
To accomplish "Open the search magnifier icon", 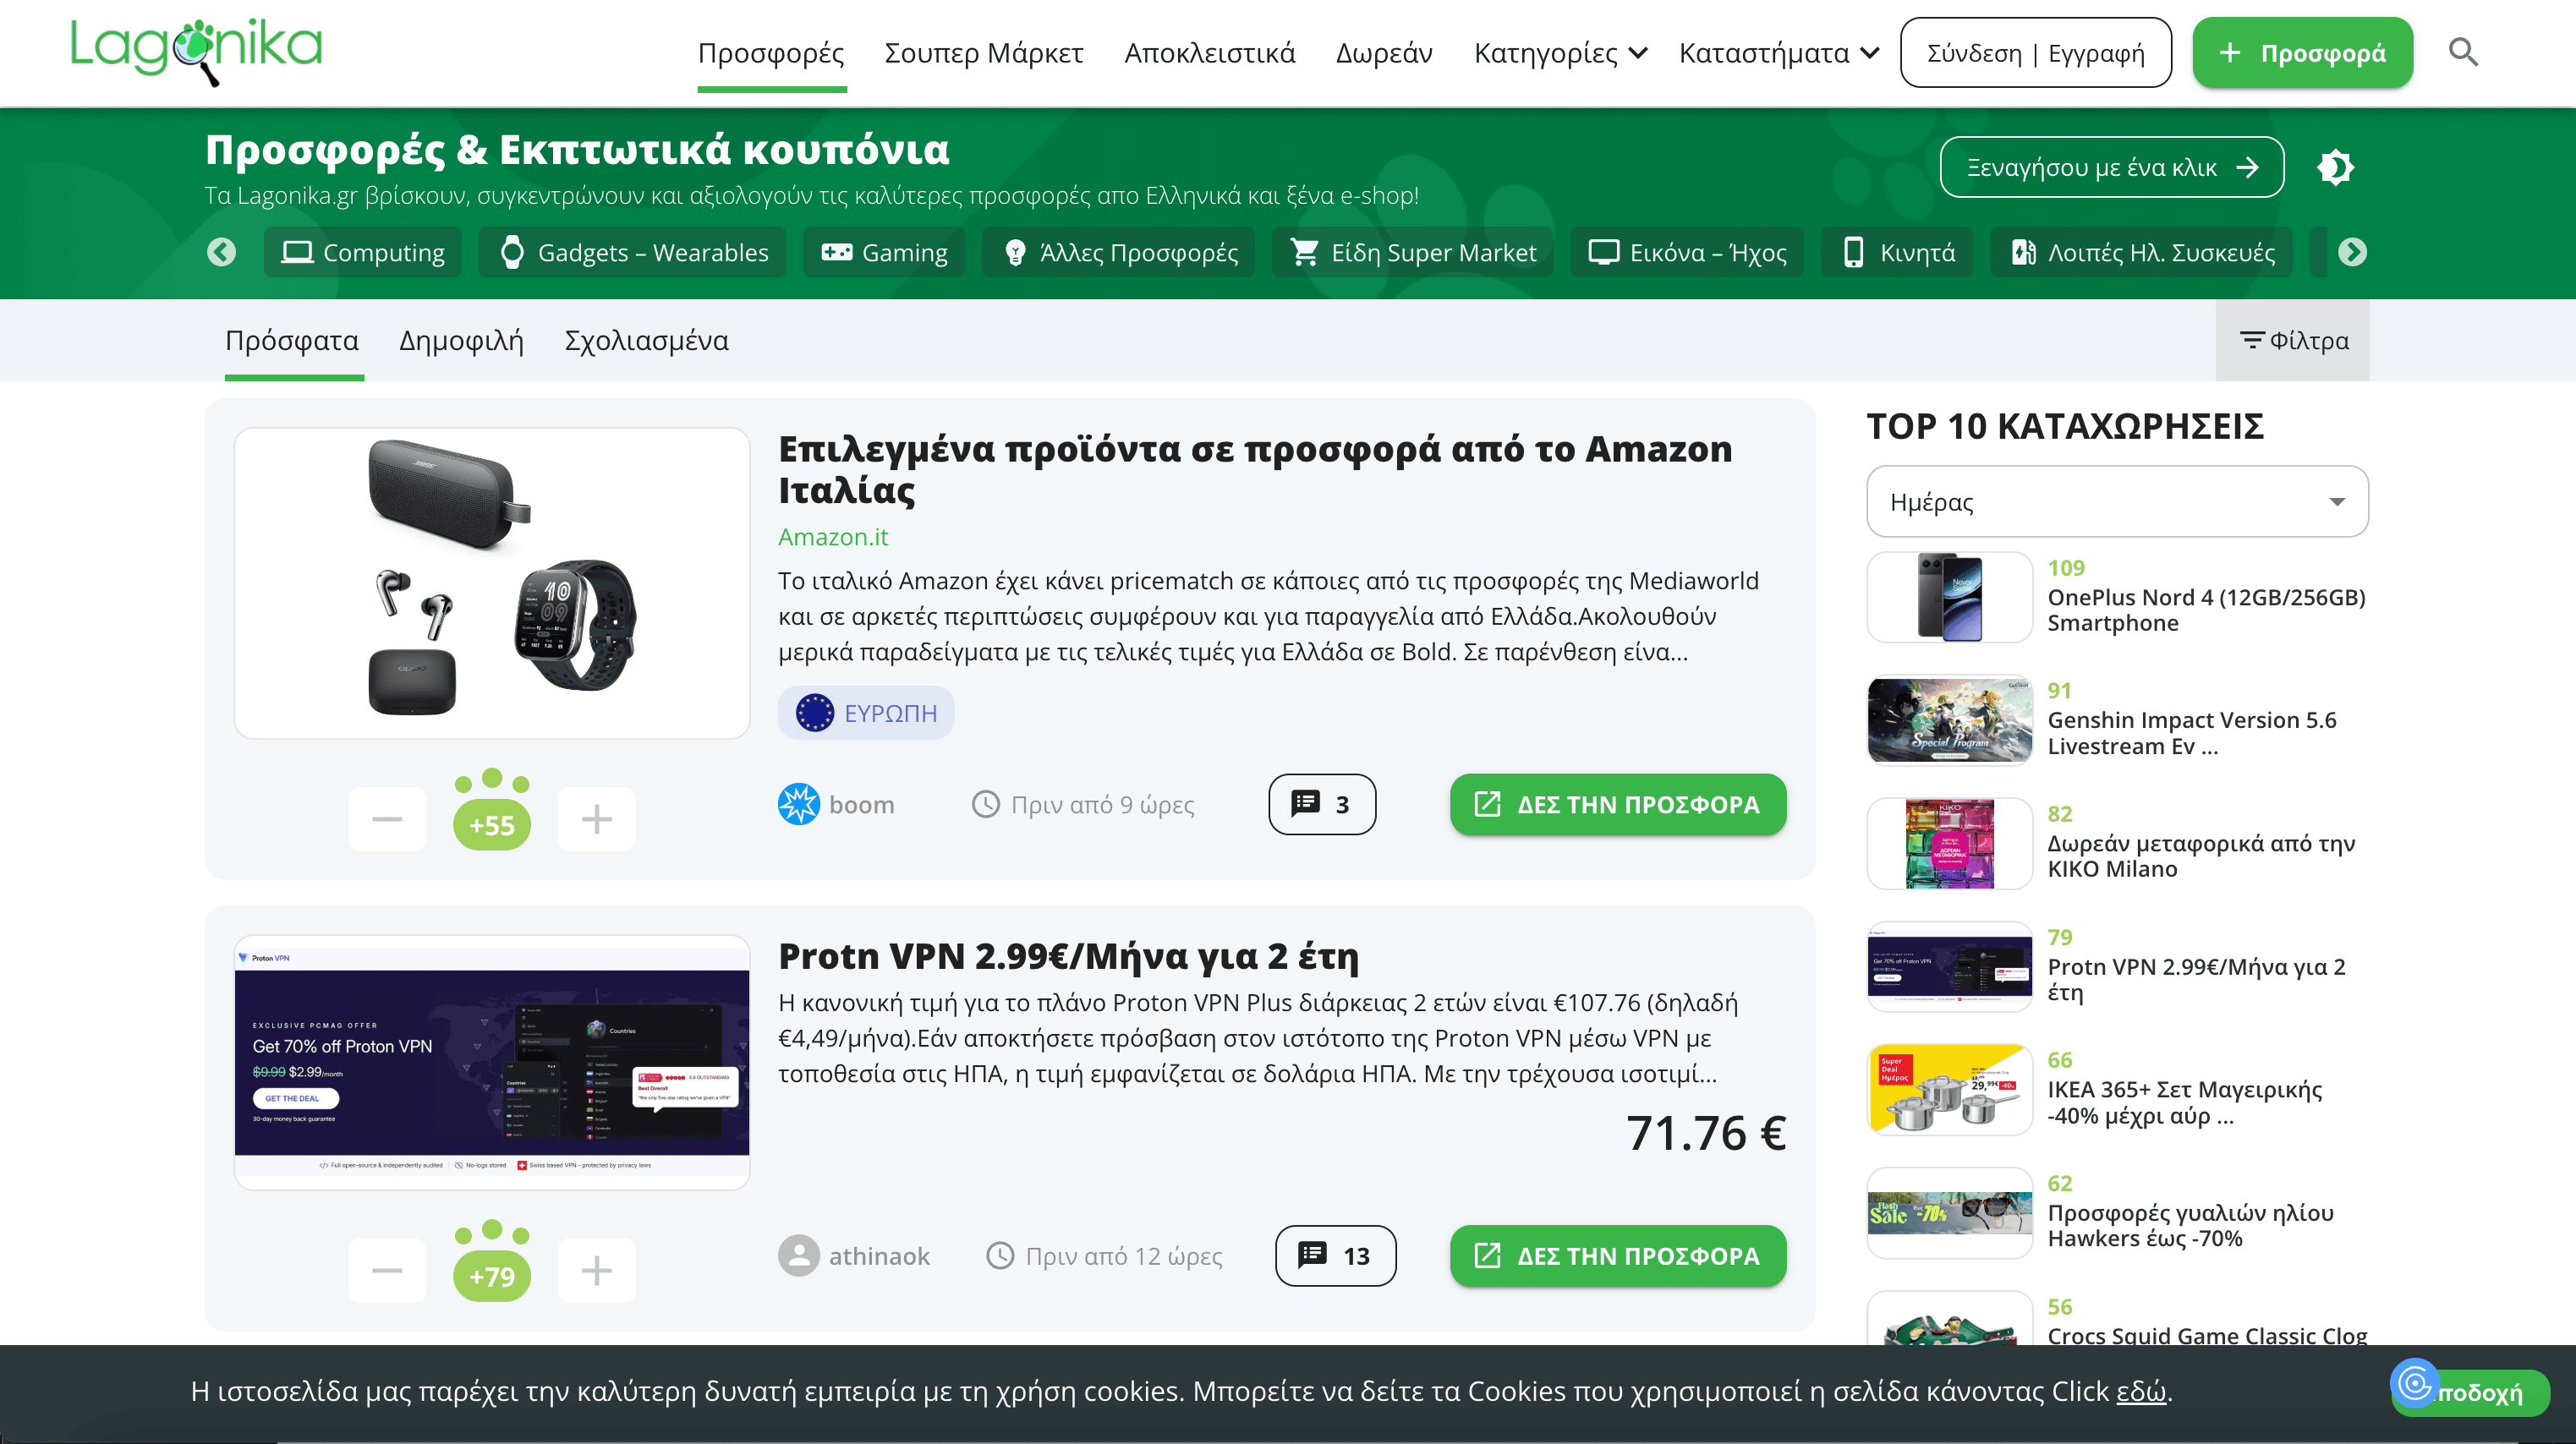I will tap(2462, 52).
